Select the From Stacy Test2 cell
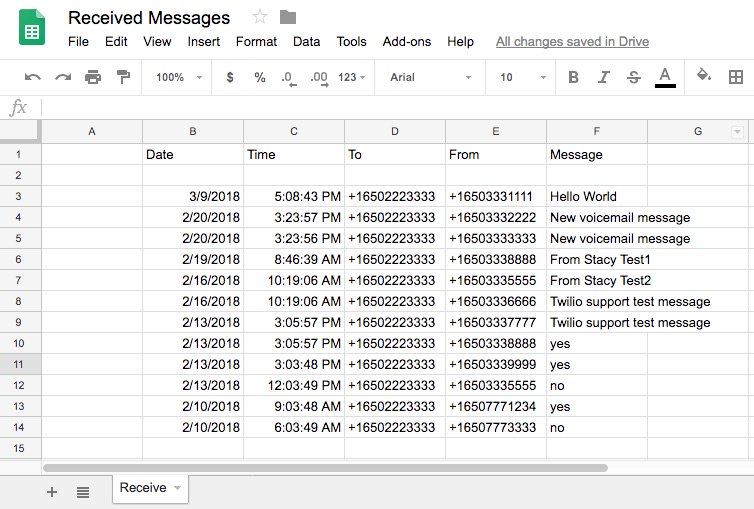This screenshot has width=754, height=509. tap(597, 280)
